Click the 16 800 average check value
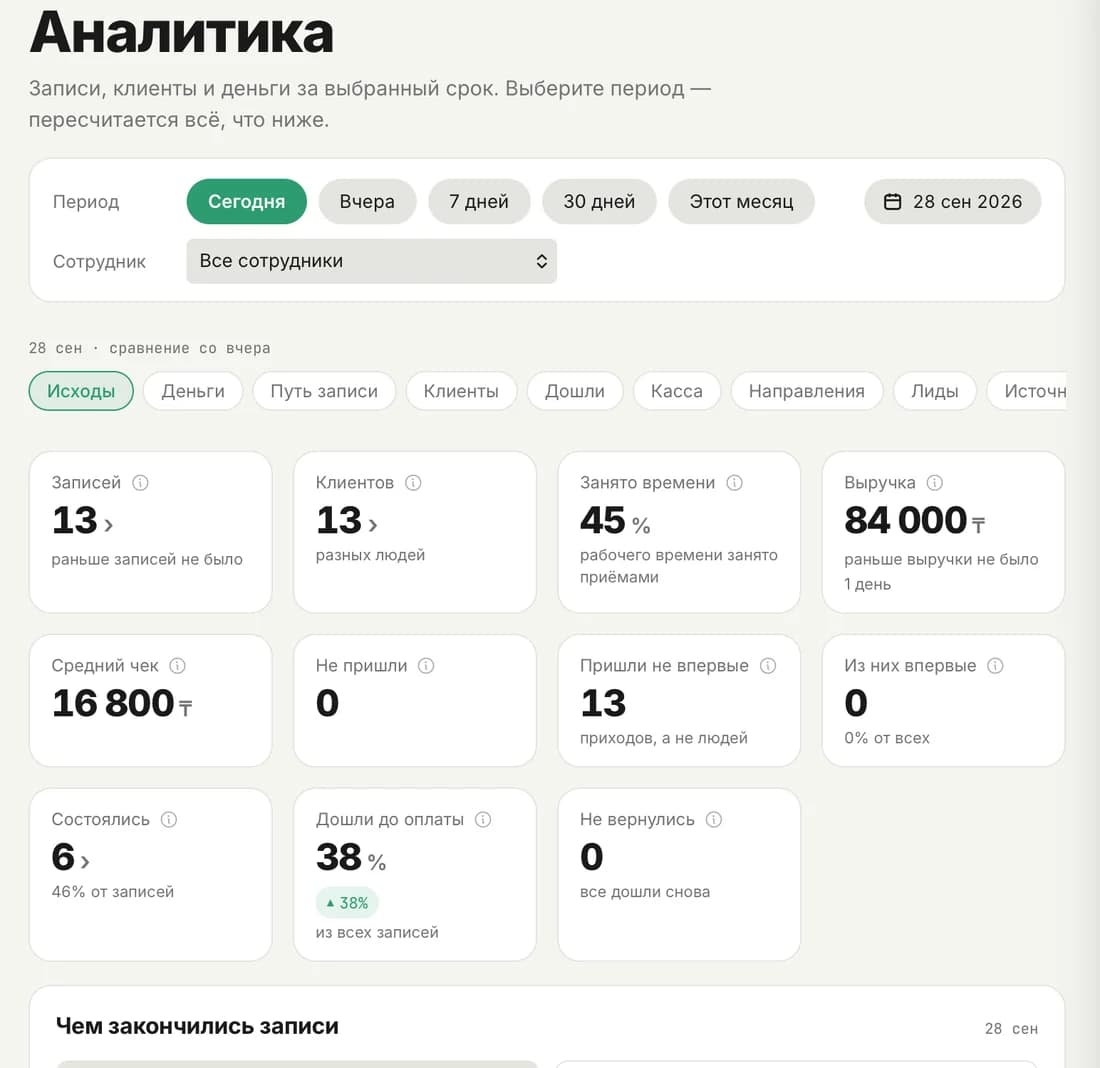 click(113, 703)
